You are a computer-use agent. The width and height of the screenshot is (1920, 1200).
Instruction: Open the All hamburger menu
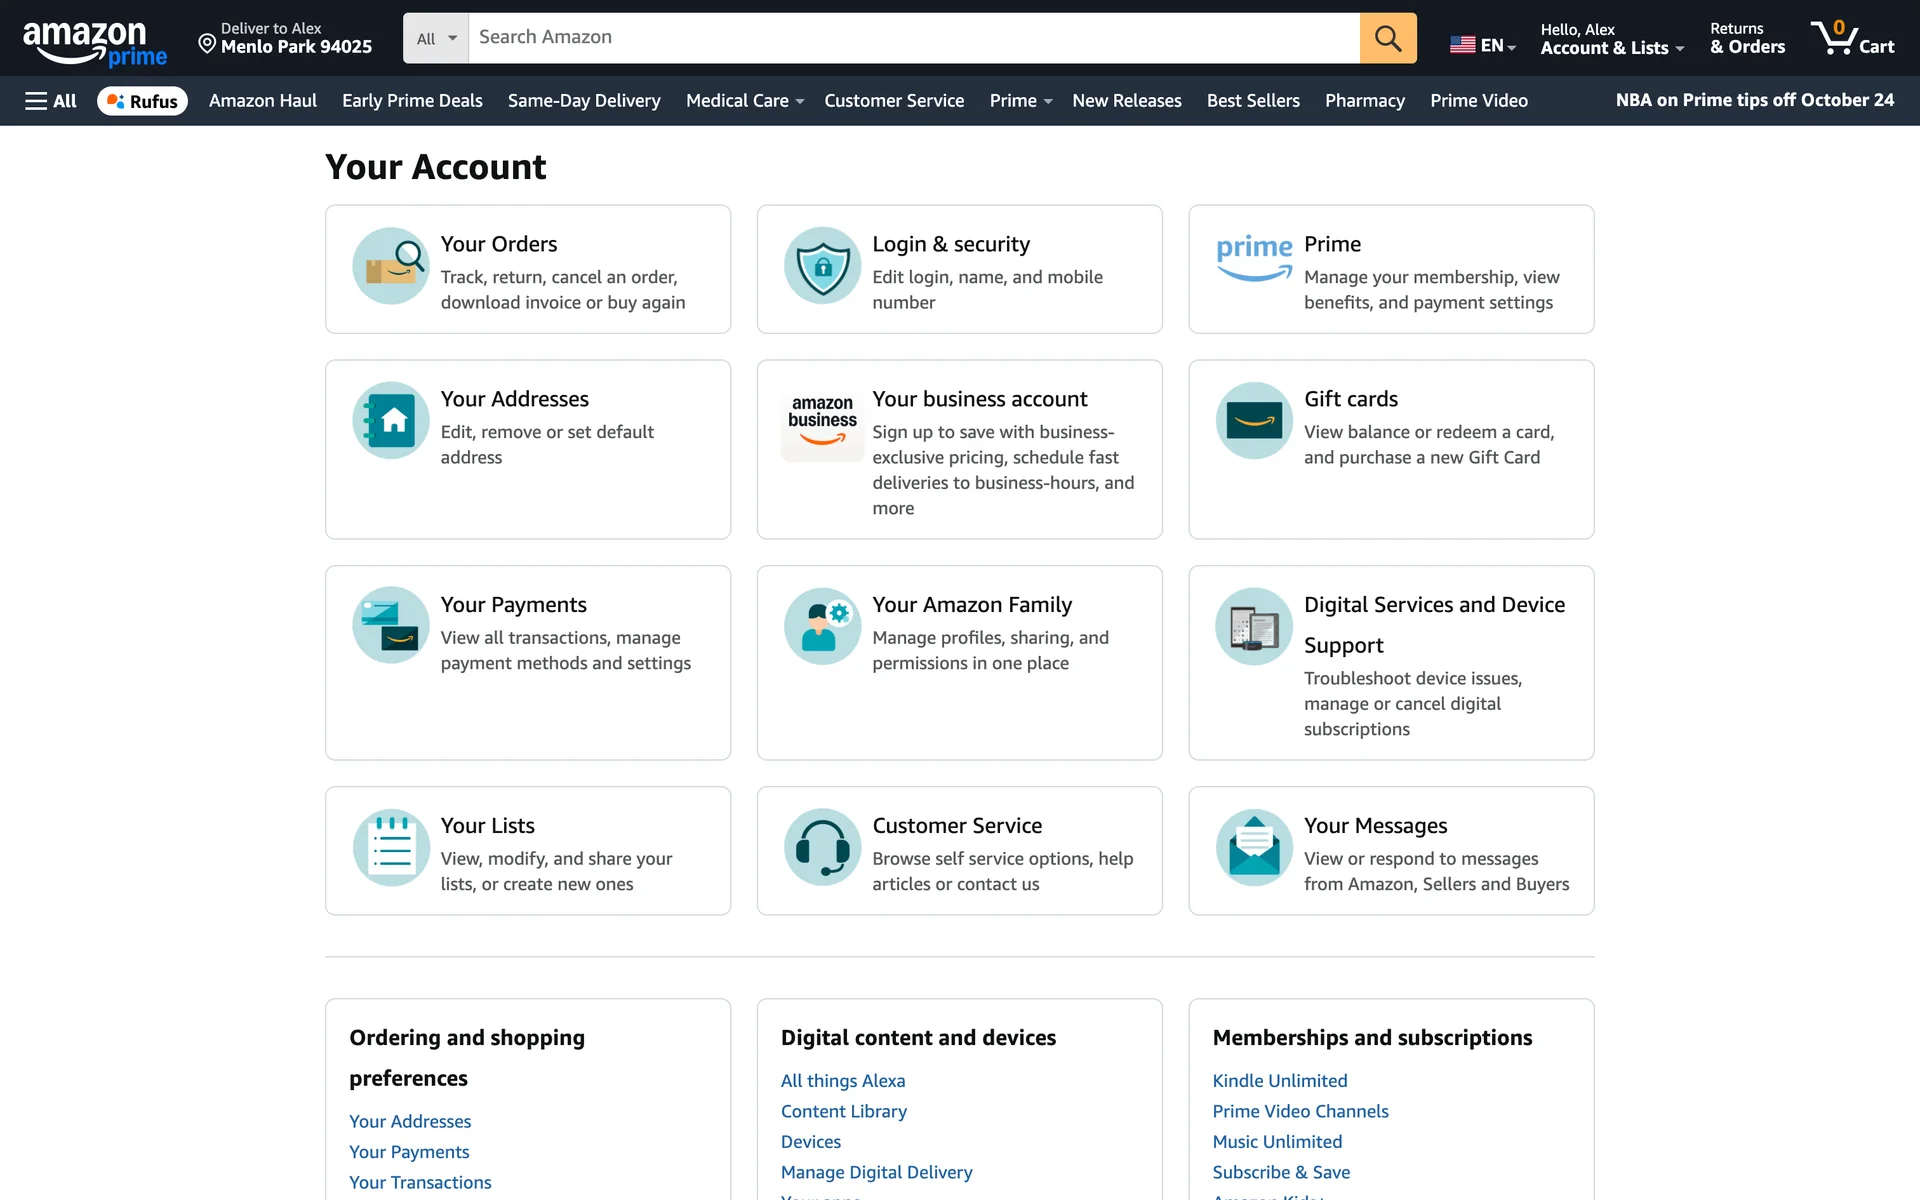click(50, 101)
